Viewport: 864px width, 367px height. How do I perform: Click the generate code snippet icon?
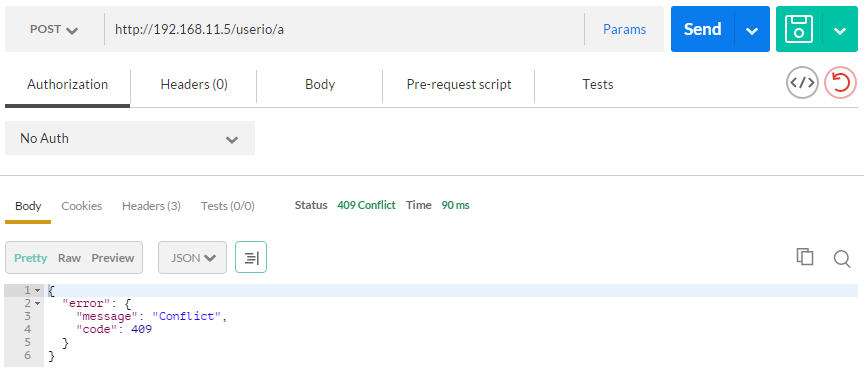pos(802,83)
